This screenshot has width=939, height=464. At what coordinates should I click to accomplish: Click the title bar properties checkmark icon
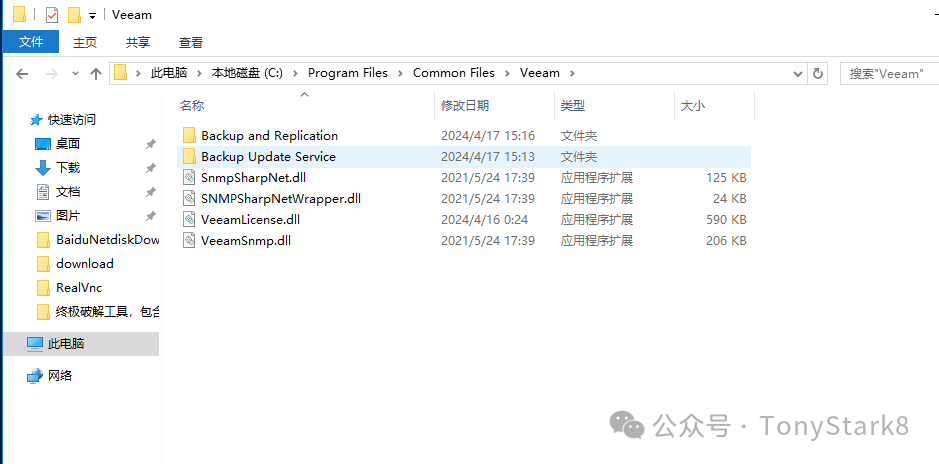(x=52, y=14)
